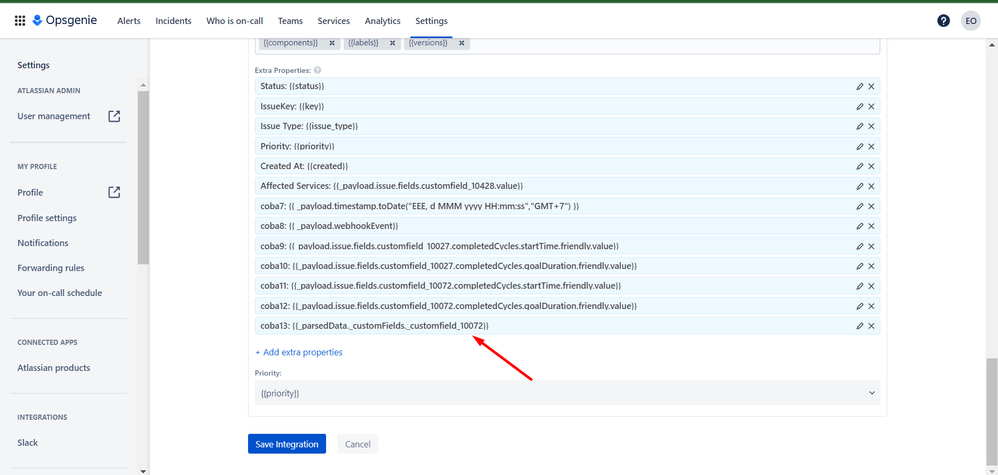Delete the coba11 extra property
Image resolution: width=998 pixels, height=475 pixels.
tap(871, 286)
